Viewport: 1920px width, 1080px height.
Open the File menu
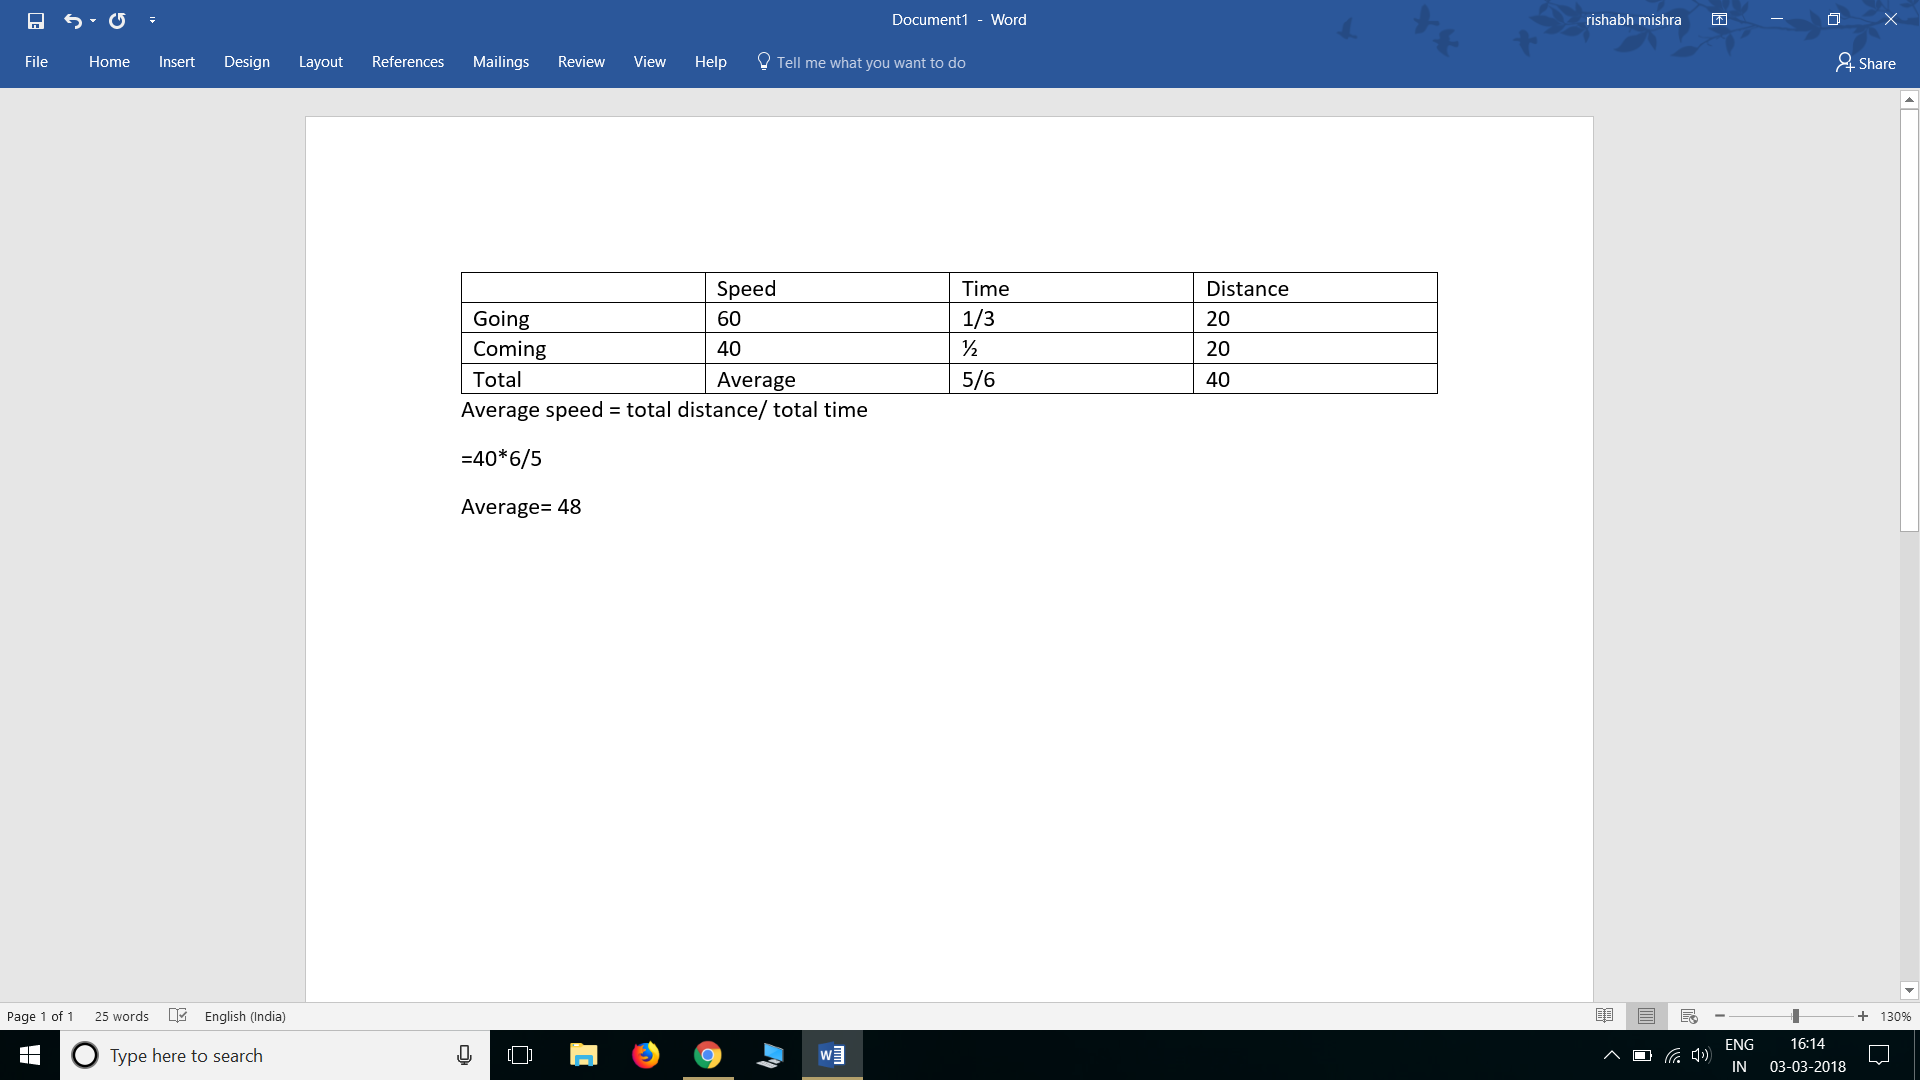(36, 62)
